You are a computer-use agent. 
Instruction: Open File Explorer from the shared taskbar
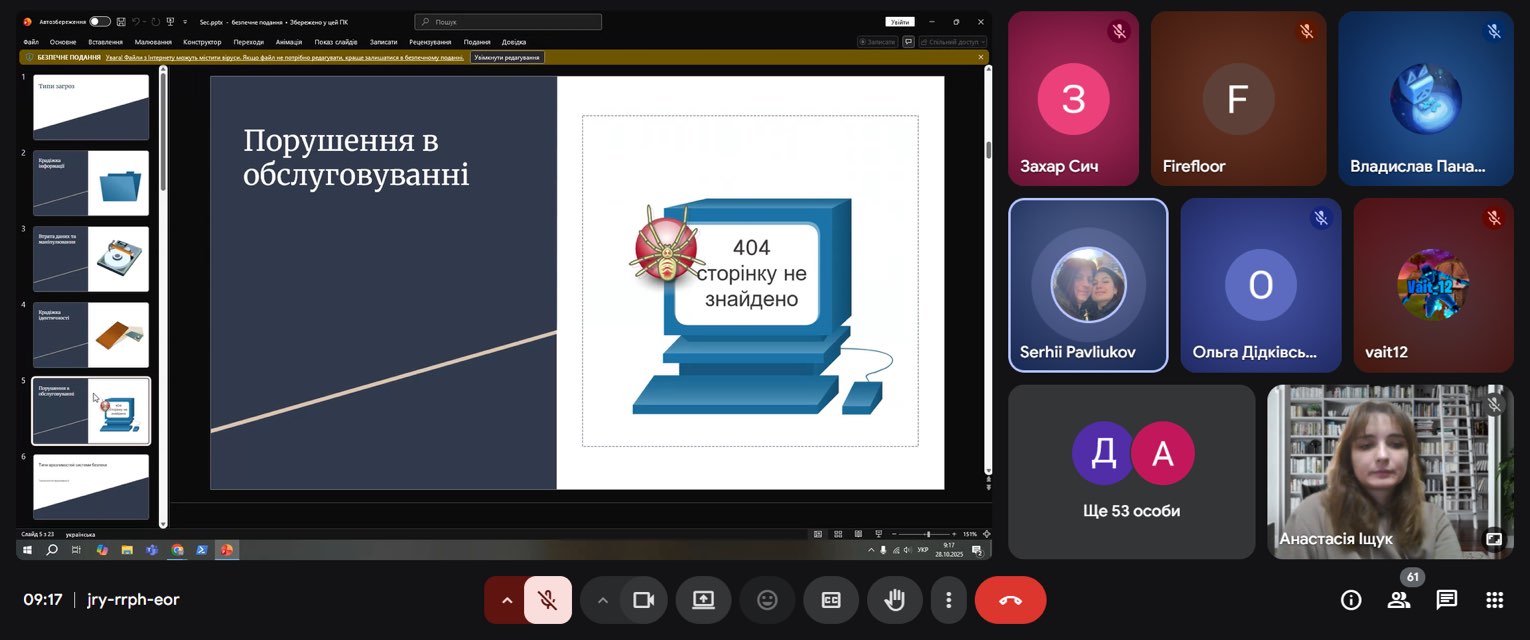(x=127, y=550)
